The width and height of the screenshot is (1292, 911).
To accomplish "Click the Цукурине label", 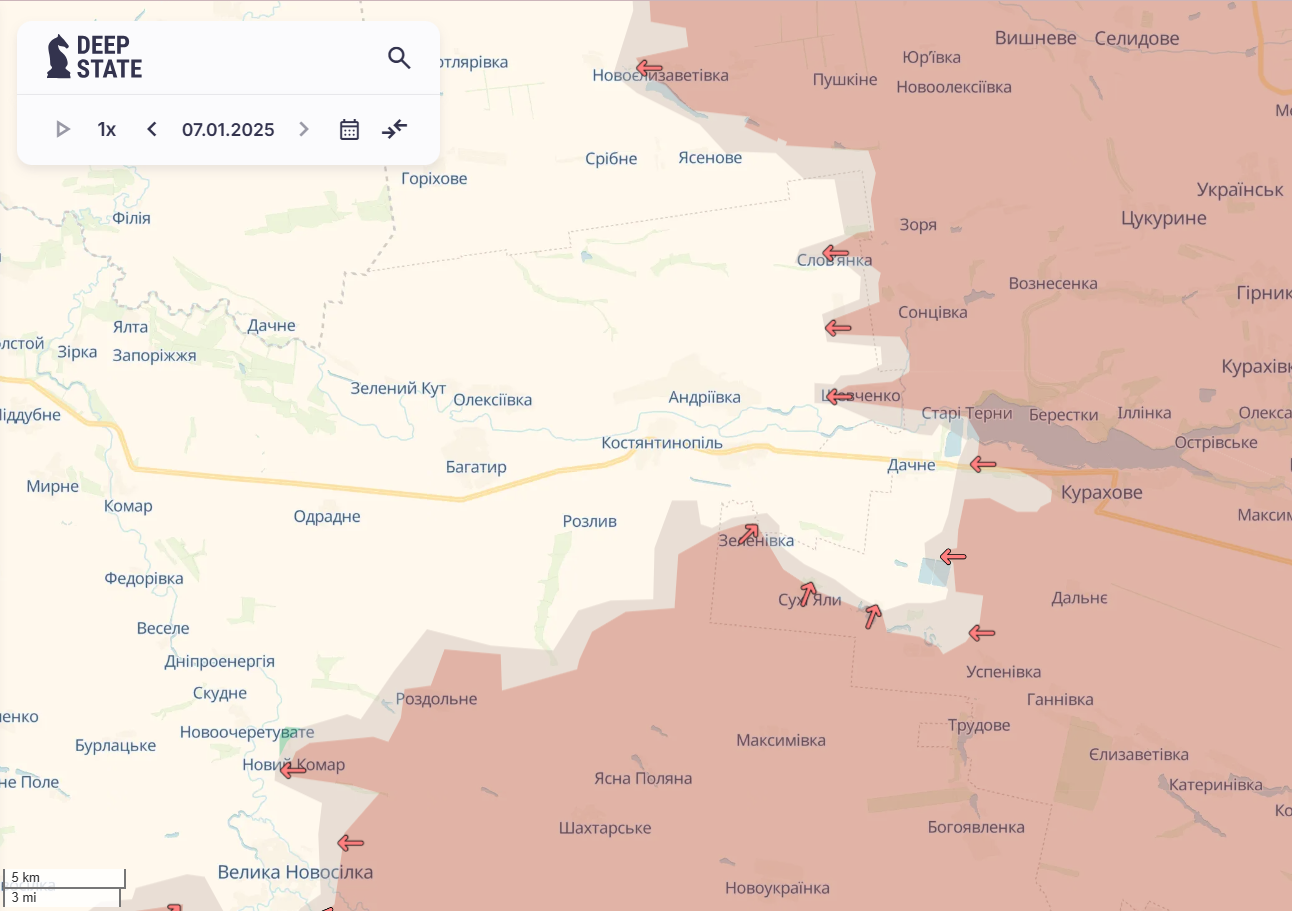I will coord(1164,218).
